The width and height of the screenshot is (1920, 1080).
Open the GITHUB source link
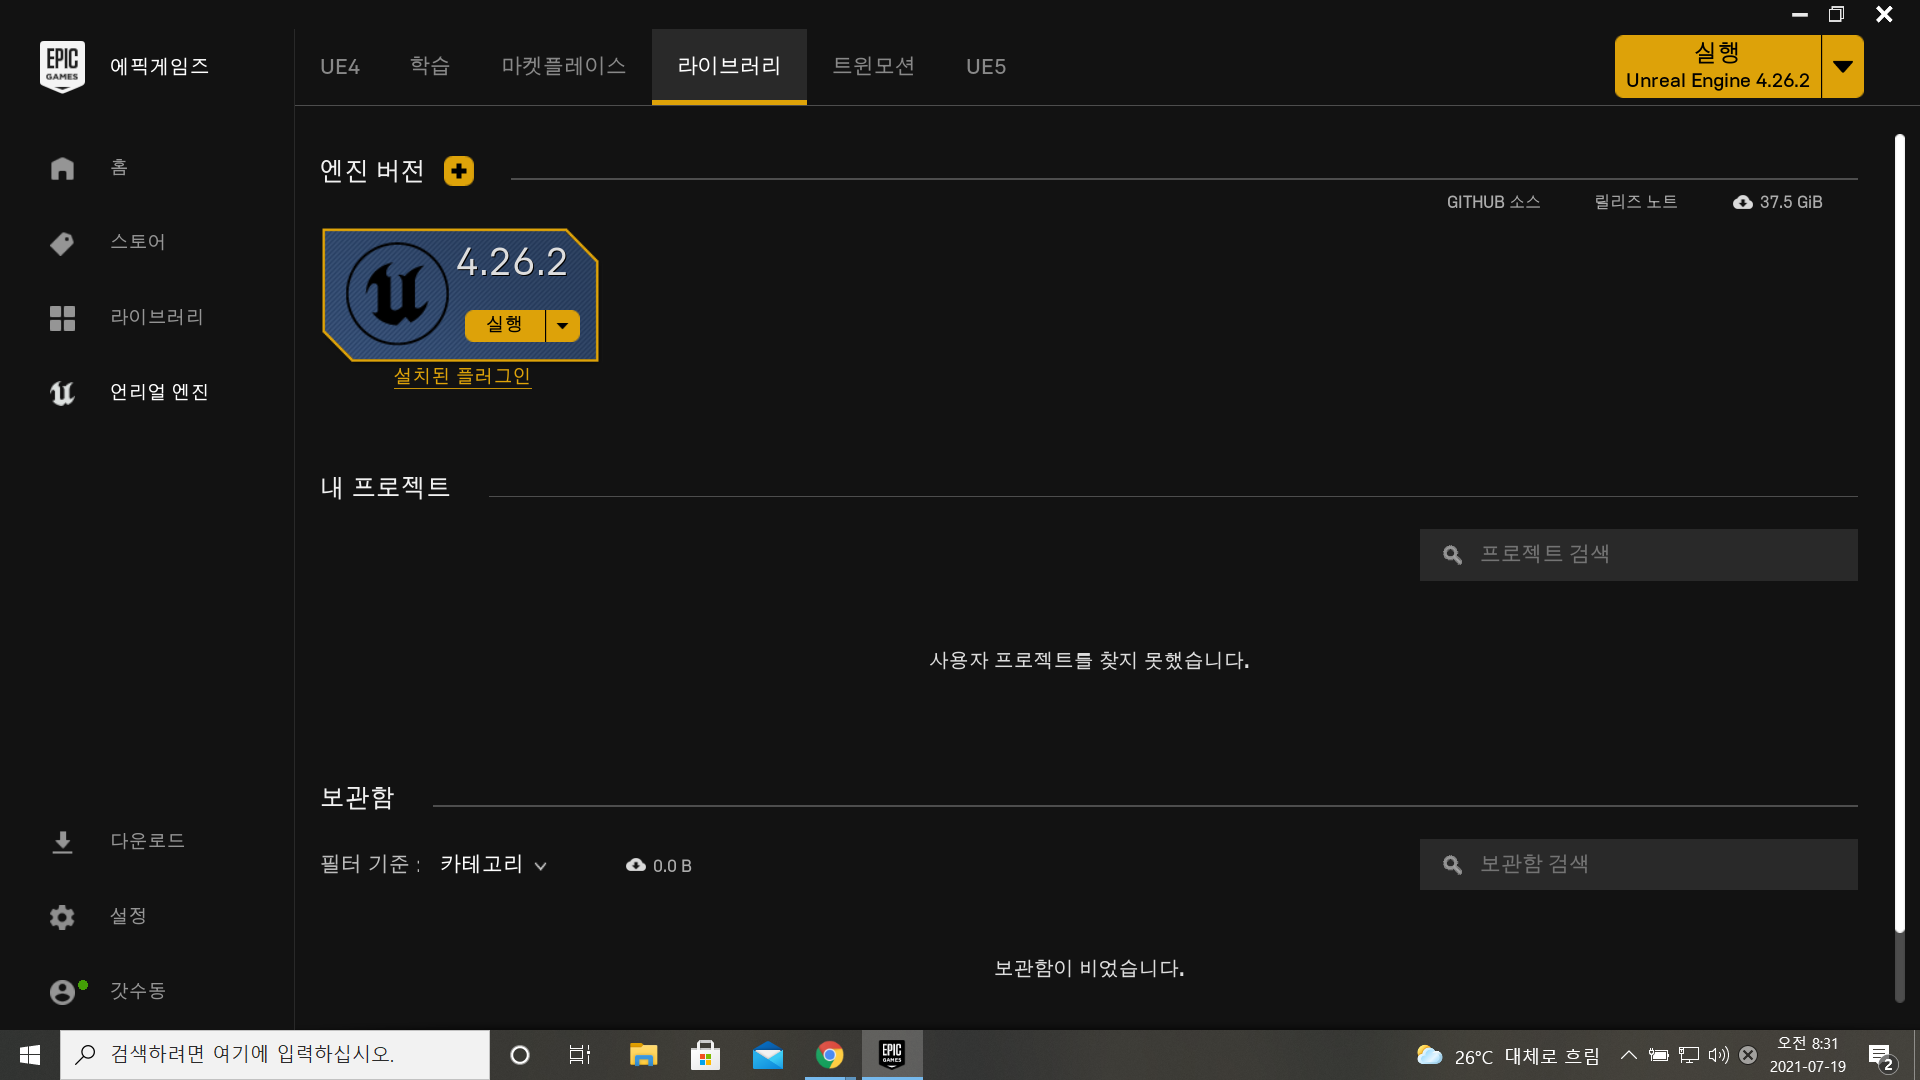tap(1493, 202)
